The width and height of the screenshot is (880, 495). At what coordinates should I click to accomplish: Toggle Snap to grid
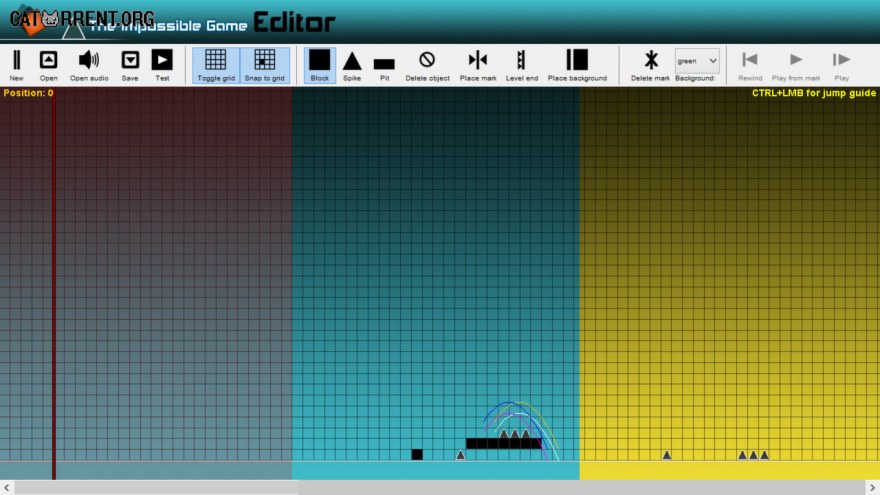pos(264,65)
